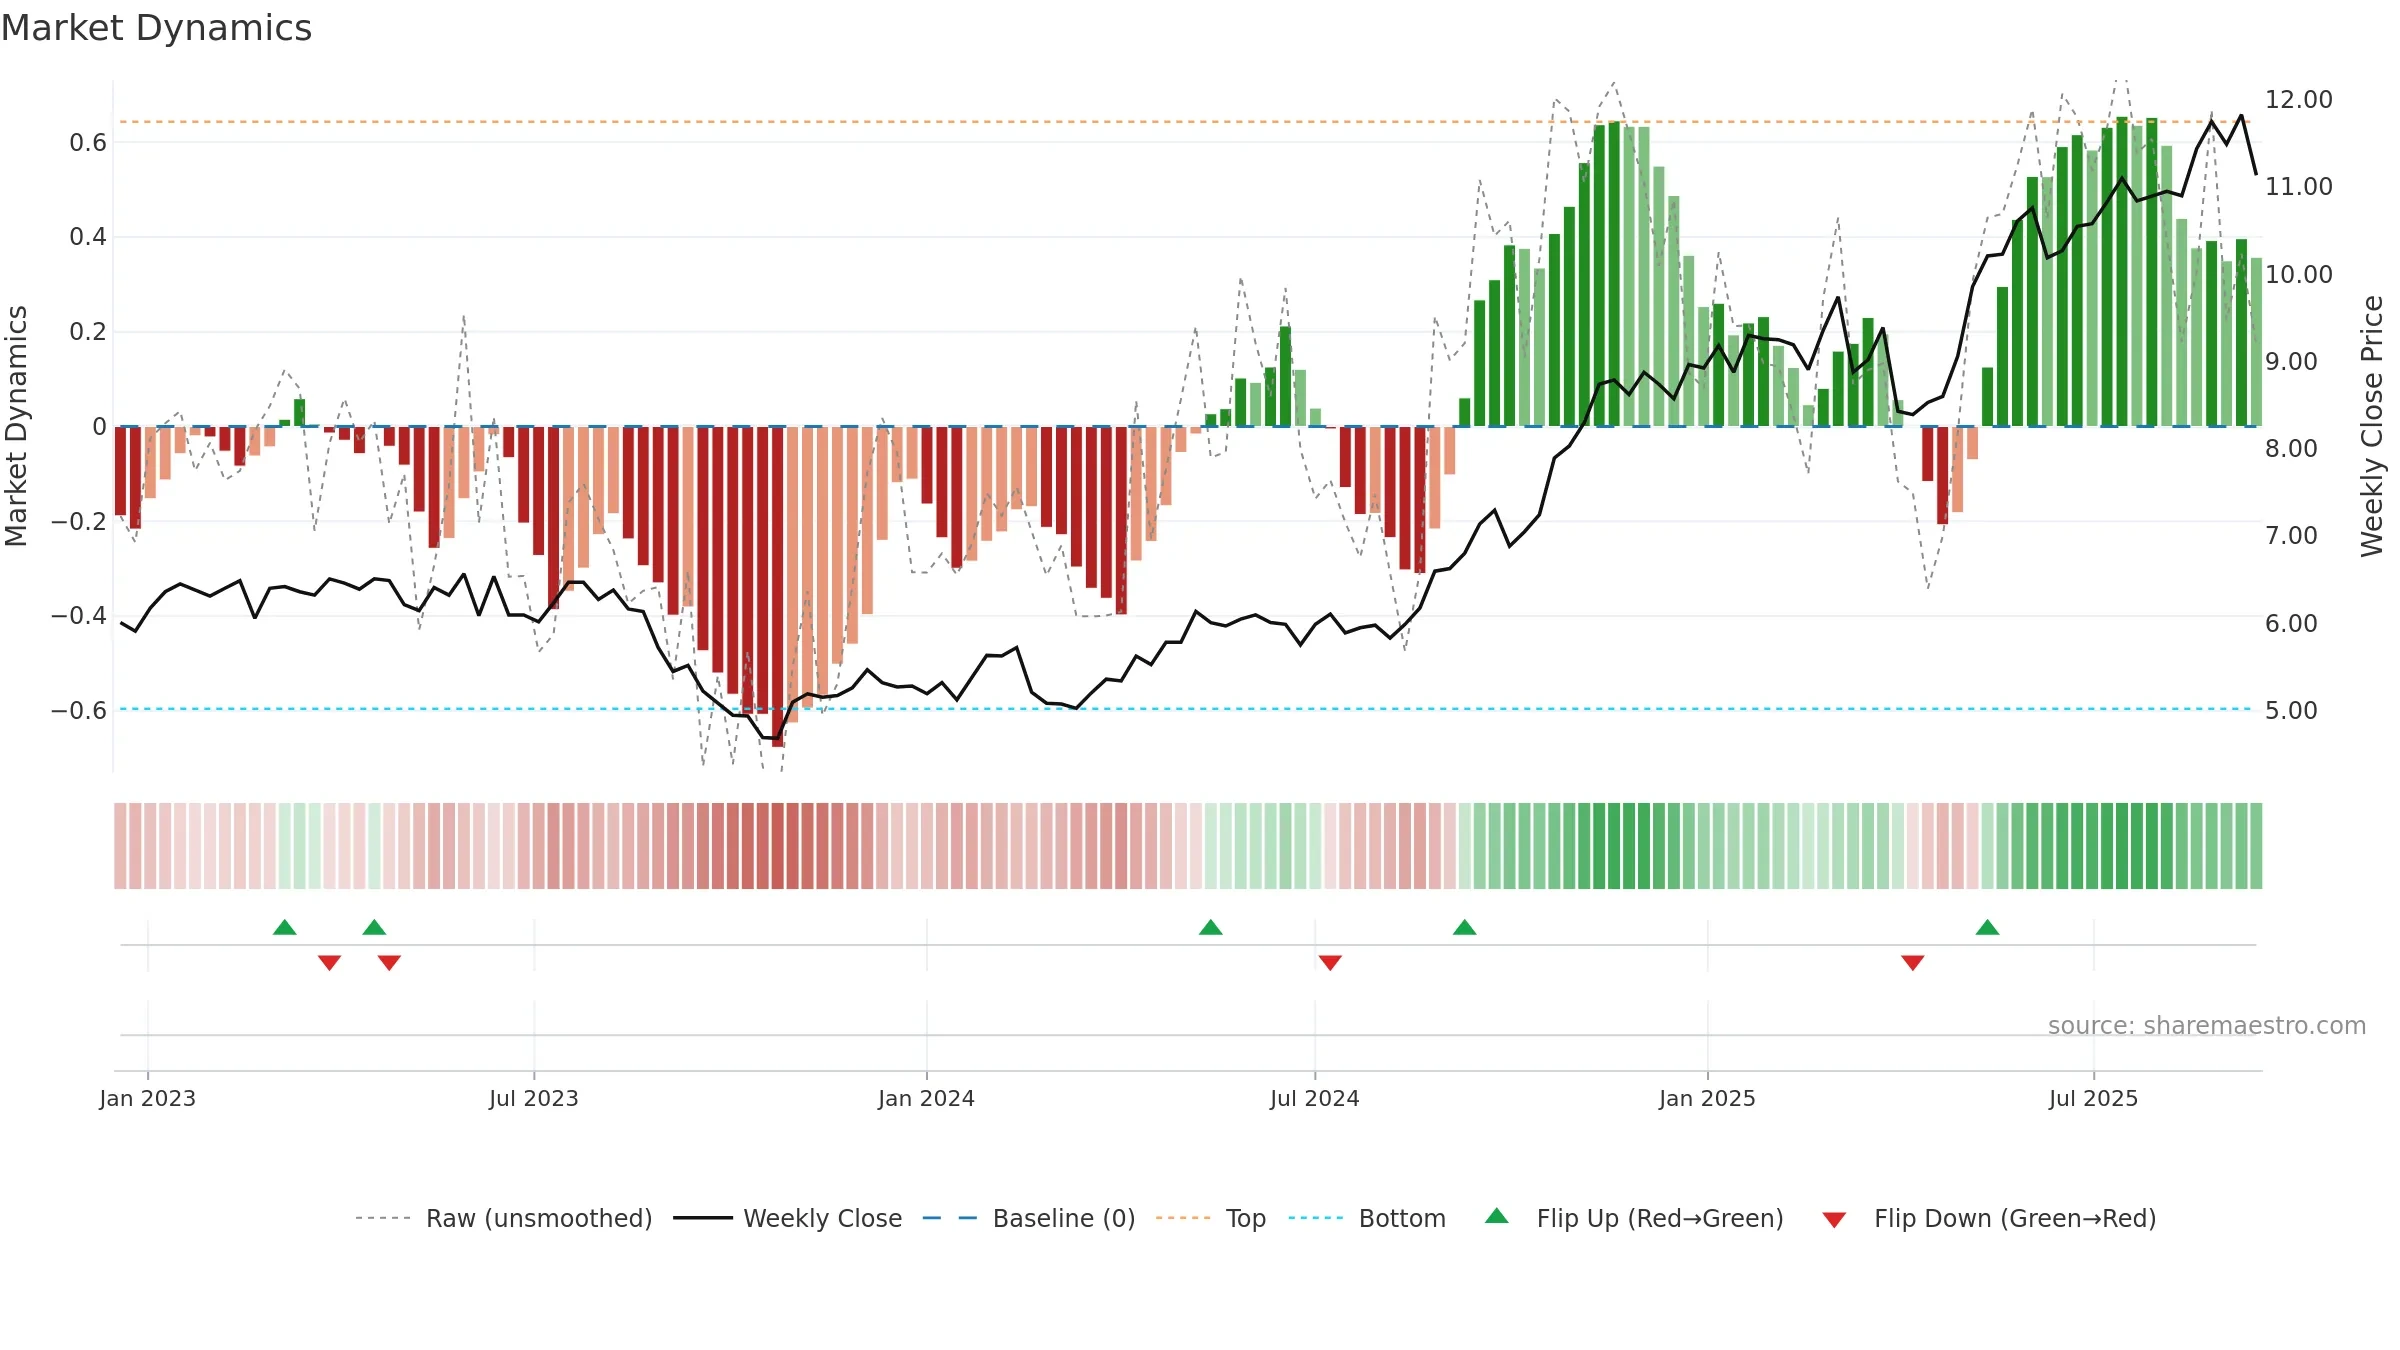
Task: Click the flip-down marker near July 2024
Action: (1330, 963)
